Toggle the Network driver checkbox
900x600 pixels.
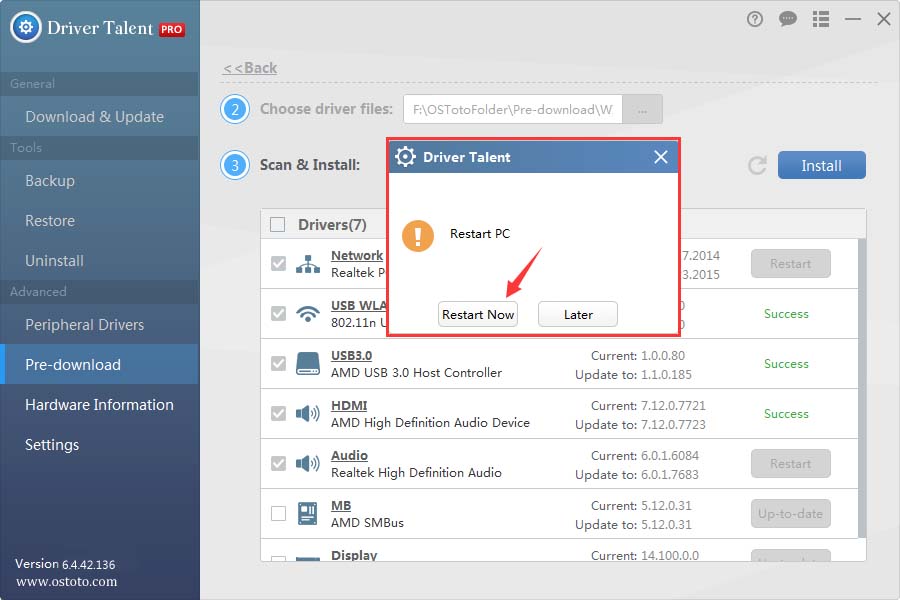click(278, 264)
